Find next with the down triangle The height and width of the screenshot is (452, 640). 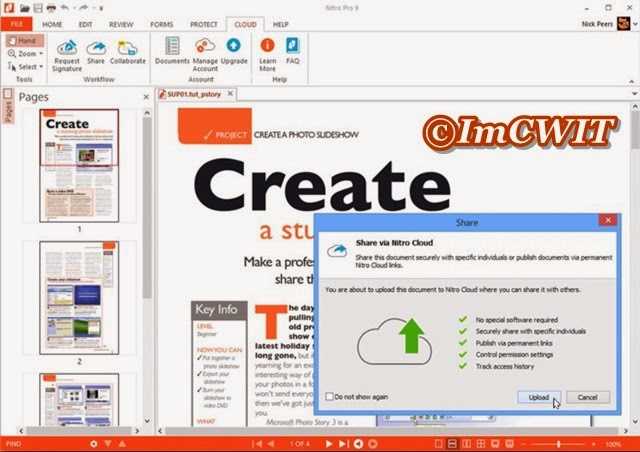(108, 444)
